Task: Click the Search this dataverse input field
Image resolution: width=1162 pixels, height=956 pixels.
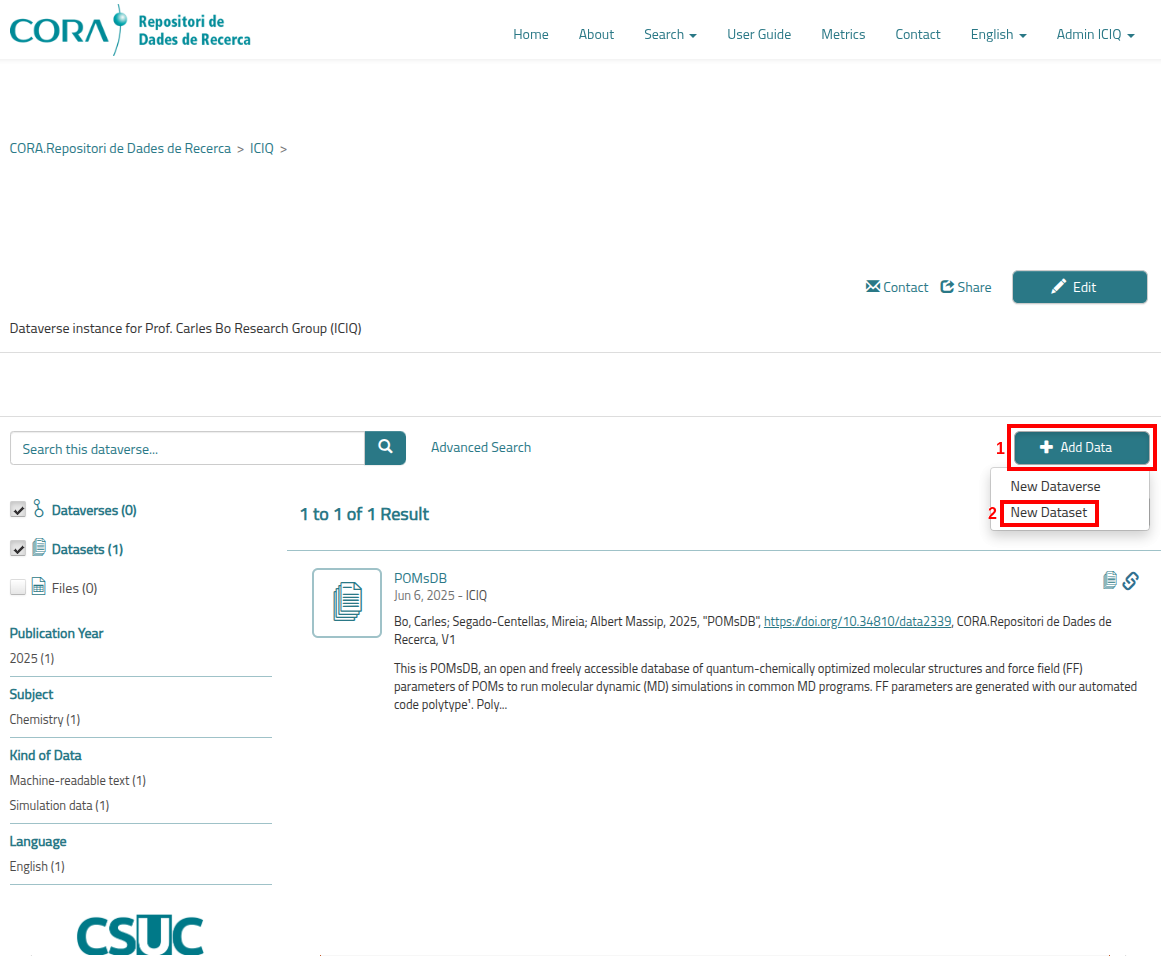Action: 187,449
